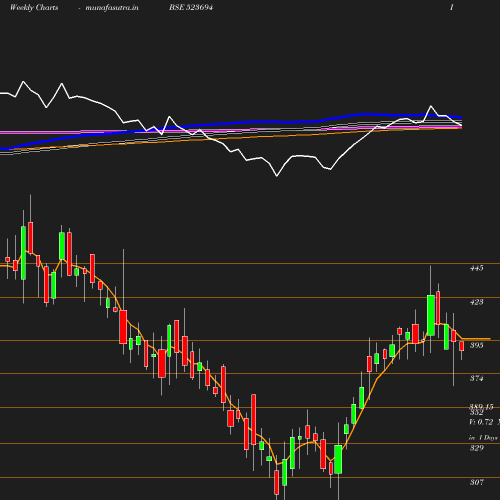Click the 'Weekly Charts' title text
This screenshot has height=500, width=500.
pos(34,8)
